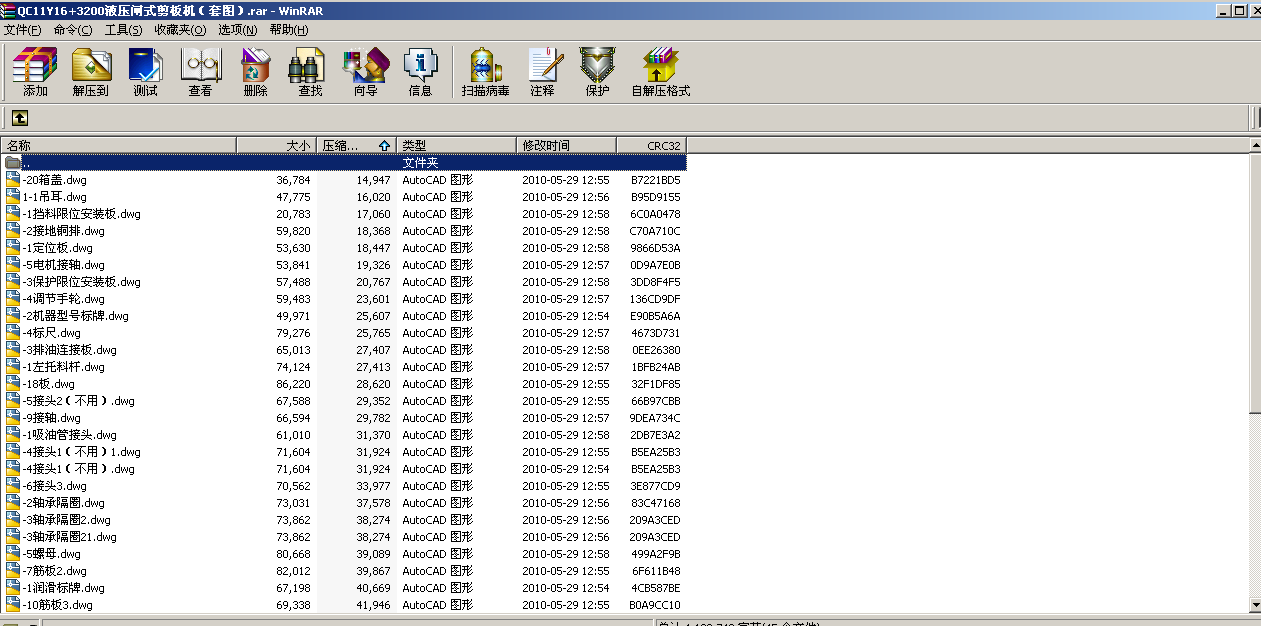Sort files by 修改时间 column header
The image size is (1261, 626).
coord(547,144)
